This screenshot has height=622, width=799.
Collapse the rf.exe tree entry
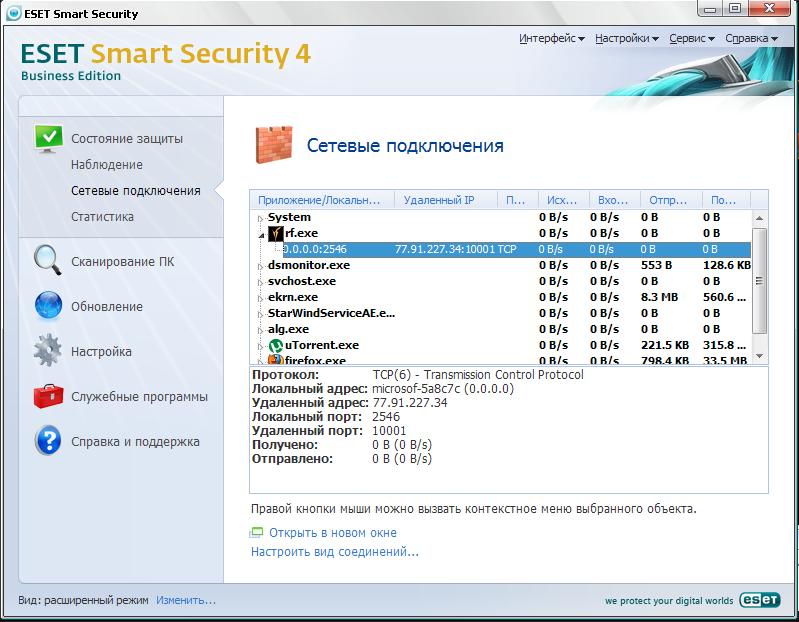(262, 234)
